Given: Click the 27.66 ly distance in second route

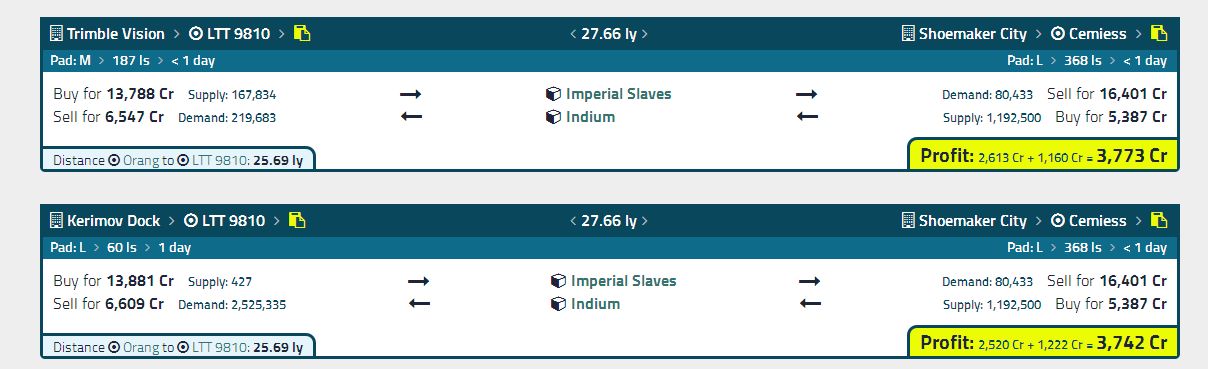Looking at the screenshot, I should 609,221.
